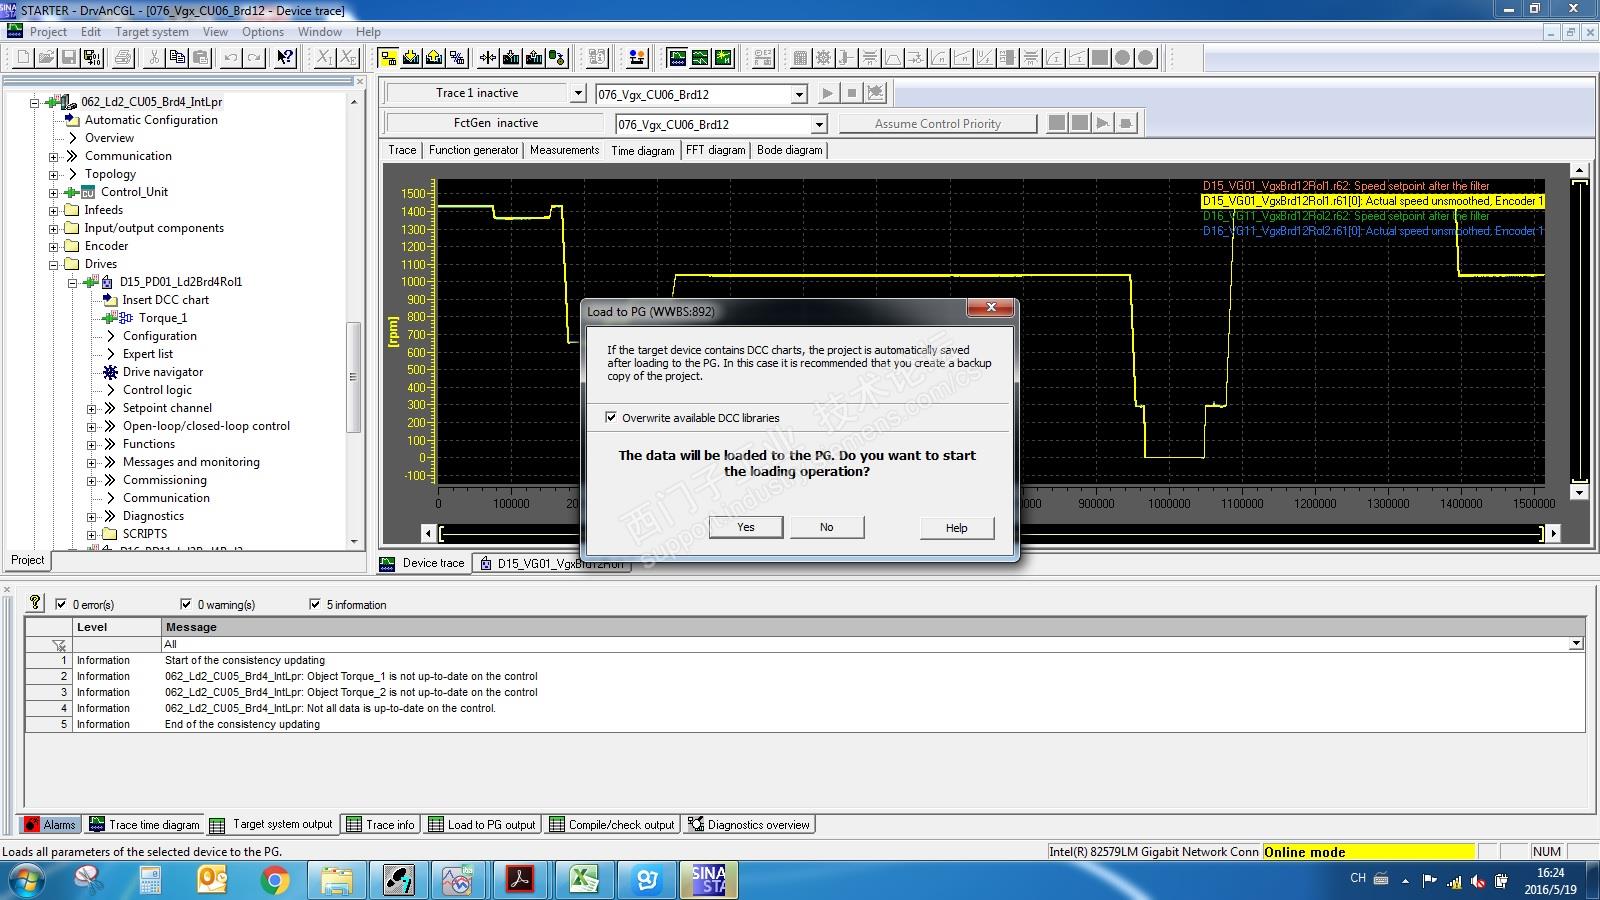This screenshot has width=1600, height=900.
Task: Open Outlook from the taskbar
Action: pos(212,880)
